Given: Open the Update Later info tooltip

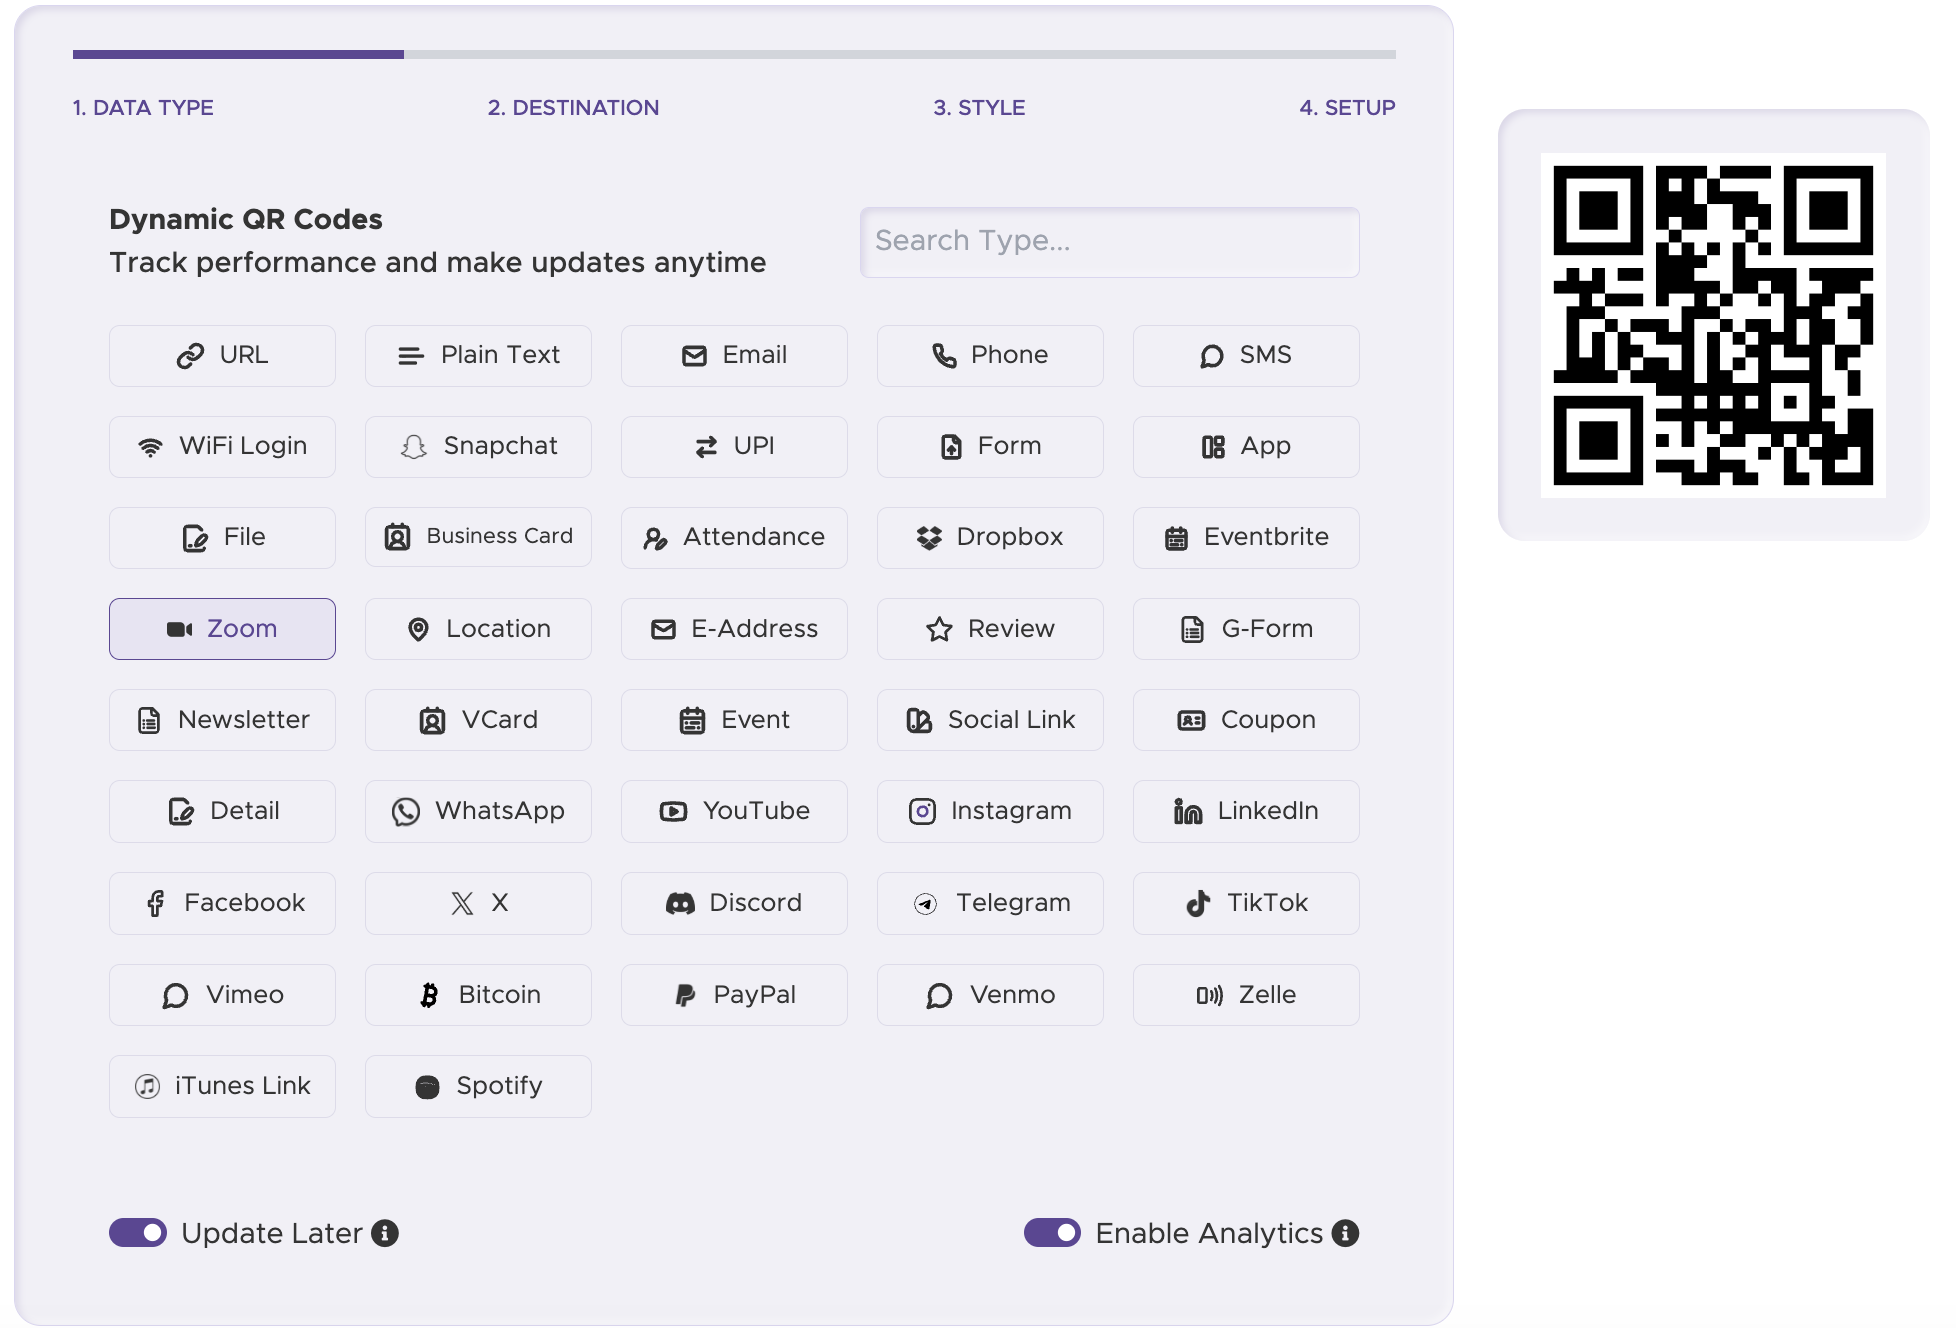Looking at the screenshot, I should [384, 1233].
